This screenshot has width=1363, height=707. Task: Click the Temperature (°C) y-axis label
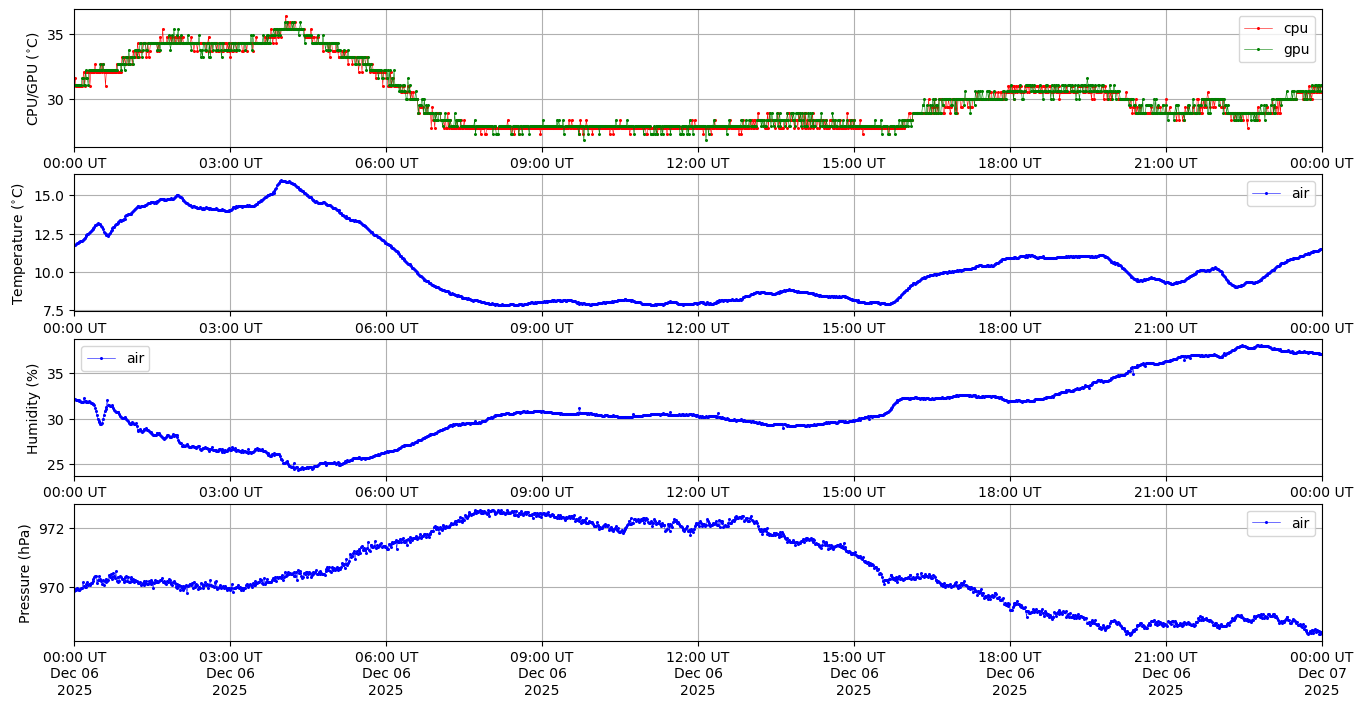[17, 243]
